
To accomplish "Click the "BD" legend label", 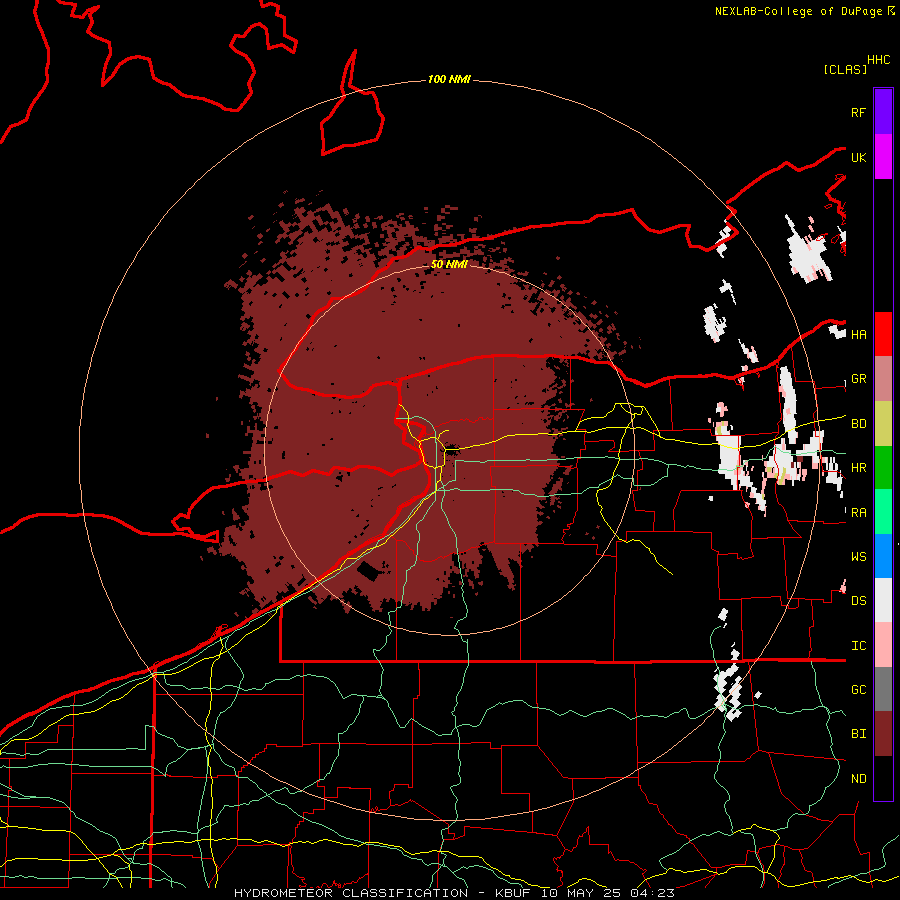I will 858,424.
